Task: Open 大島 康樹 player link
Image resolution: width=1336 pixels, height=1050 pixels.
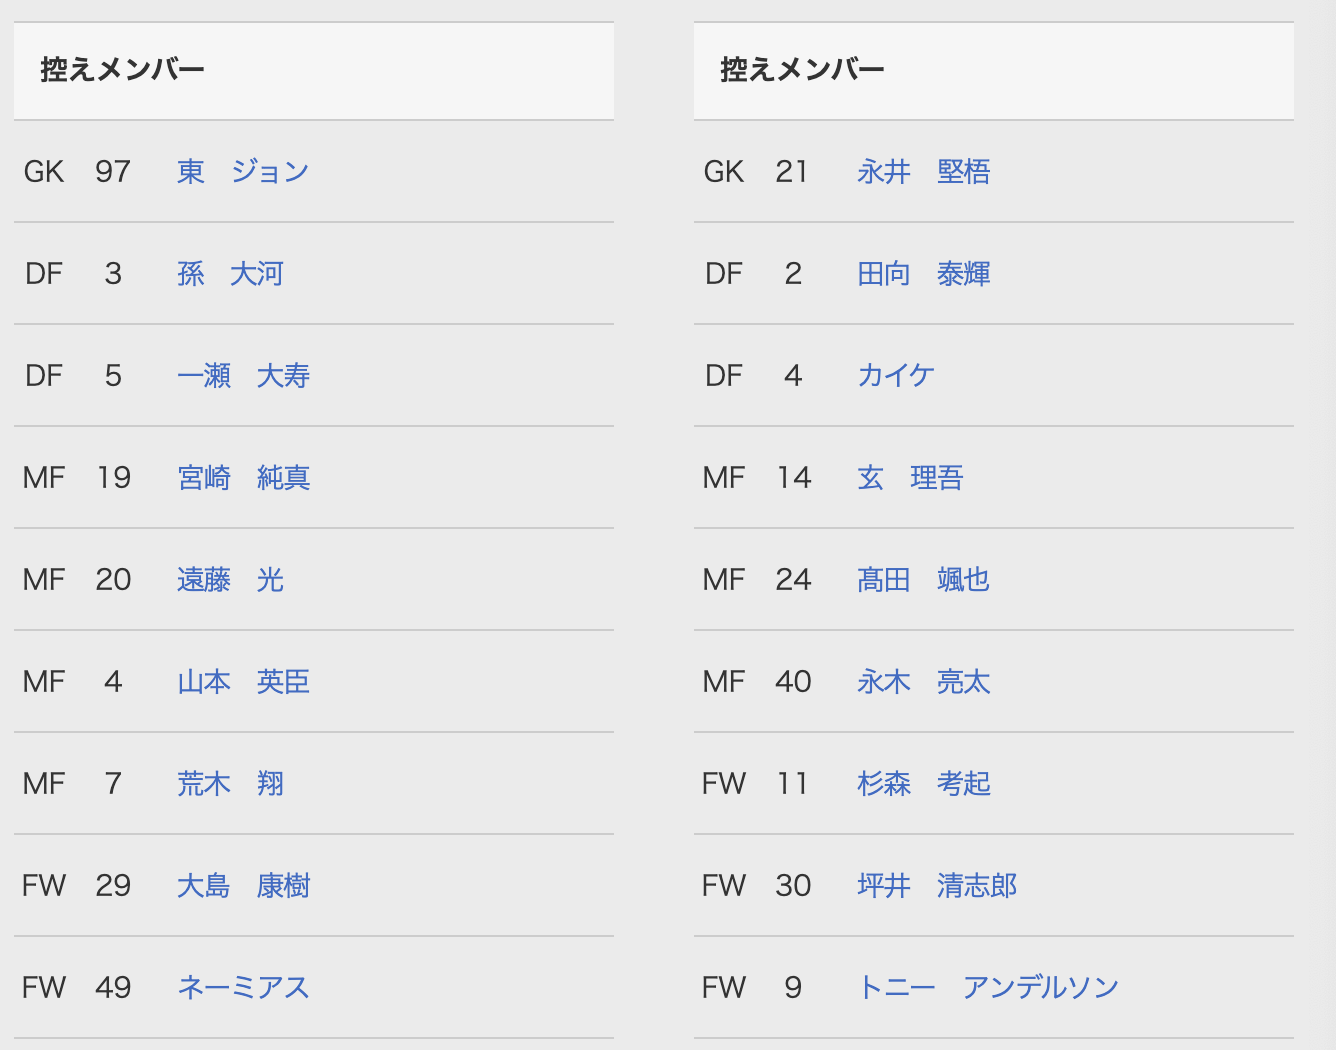Action: 243,886
